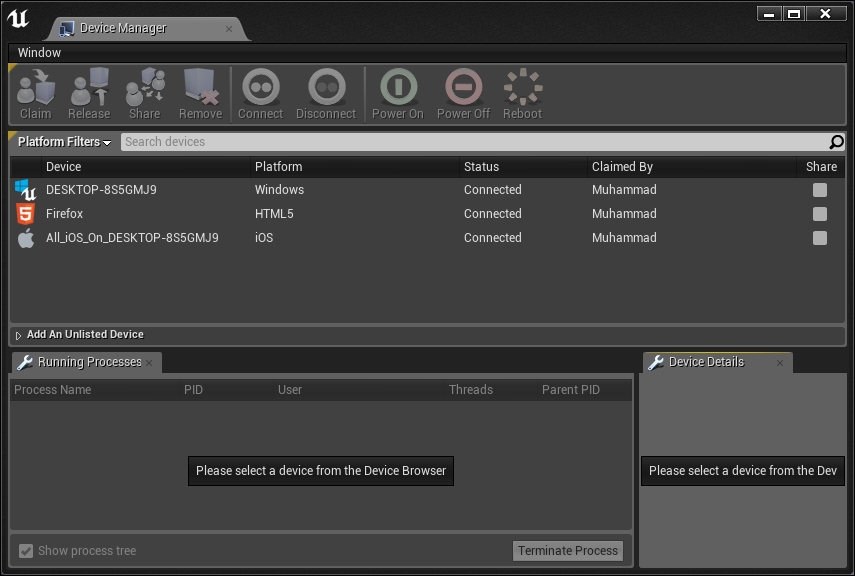Open the Platform Filters dropdown
The width and height of the screenshot is (855, 576).
tap(64, 142)
